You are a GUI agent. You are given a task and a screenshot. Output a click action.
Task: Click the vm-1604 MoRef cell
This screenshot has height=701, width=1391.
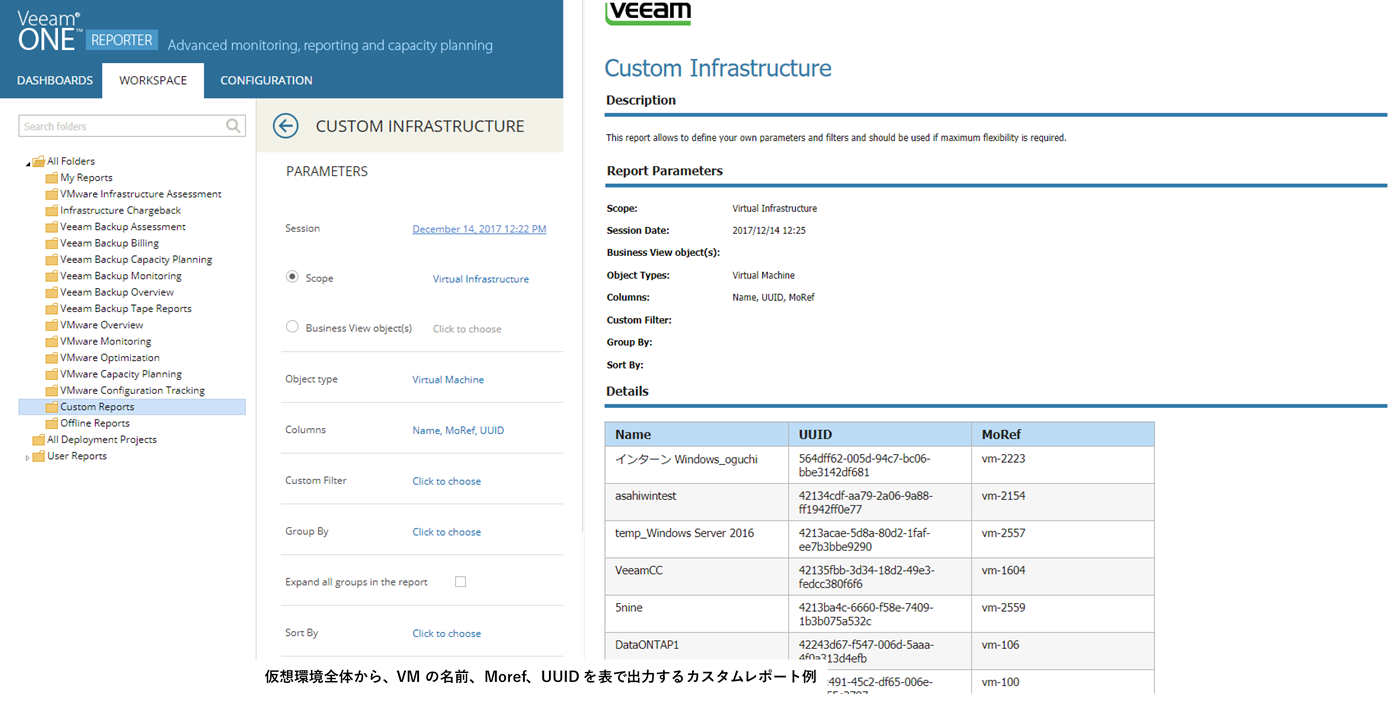click(1063, 577)
